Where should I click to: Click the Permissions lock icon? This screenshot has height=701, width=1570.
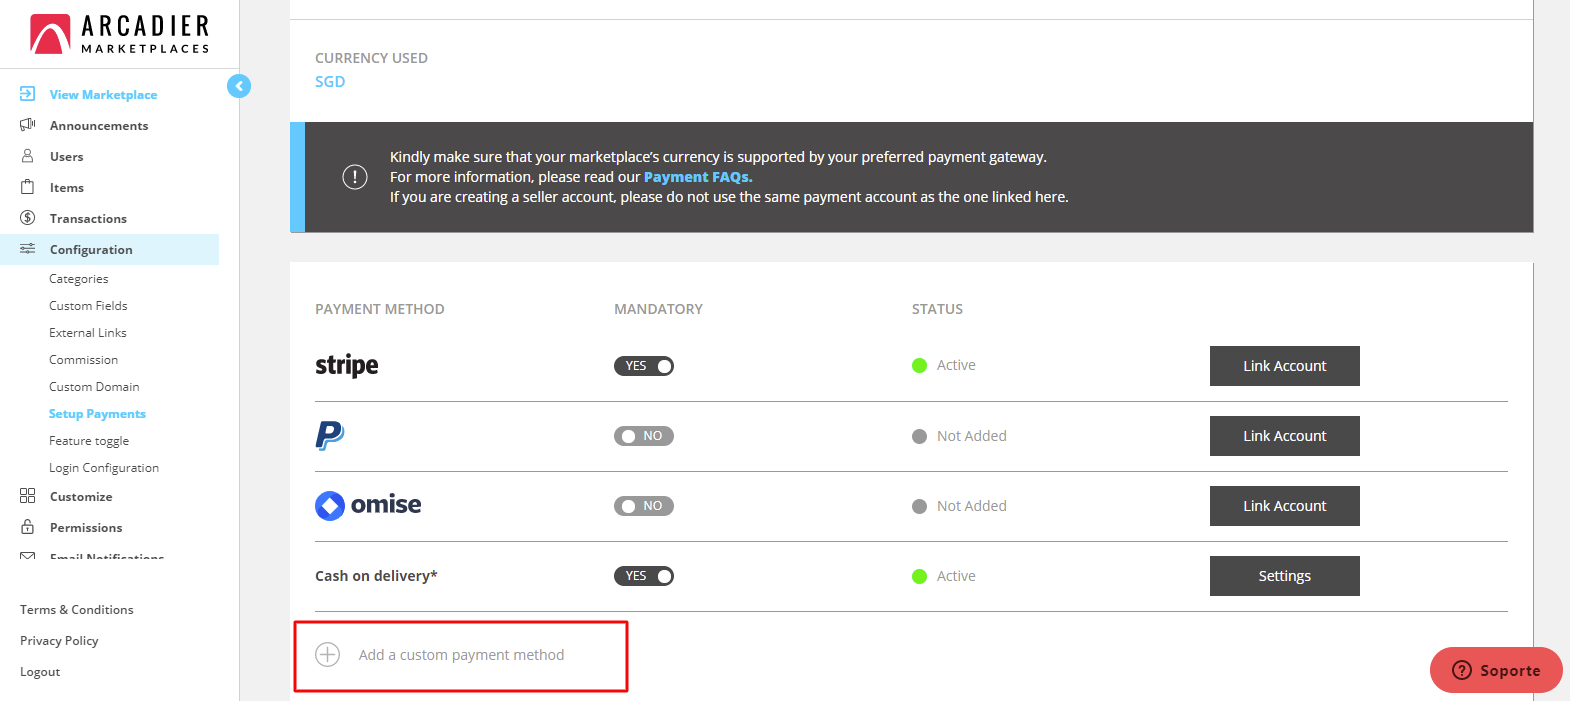(x=28, y=527)
